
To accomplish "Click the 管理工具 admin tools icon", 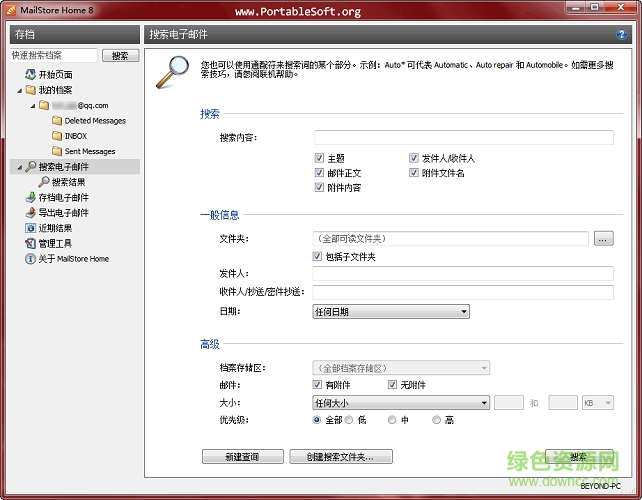I will (30, 243).
